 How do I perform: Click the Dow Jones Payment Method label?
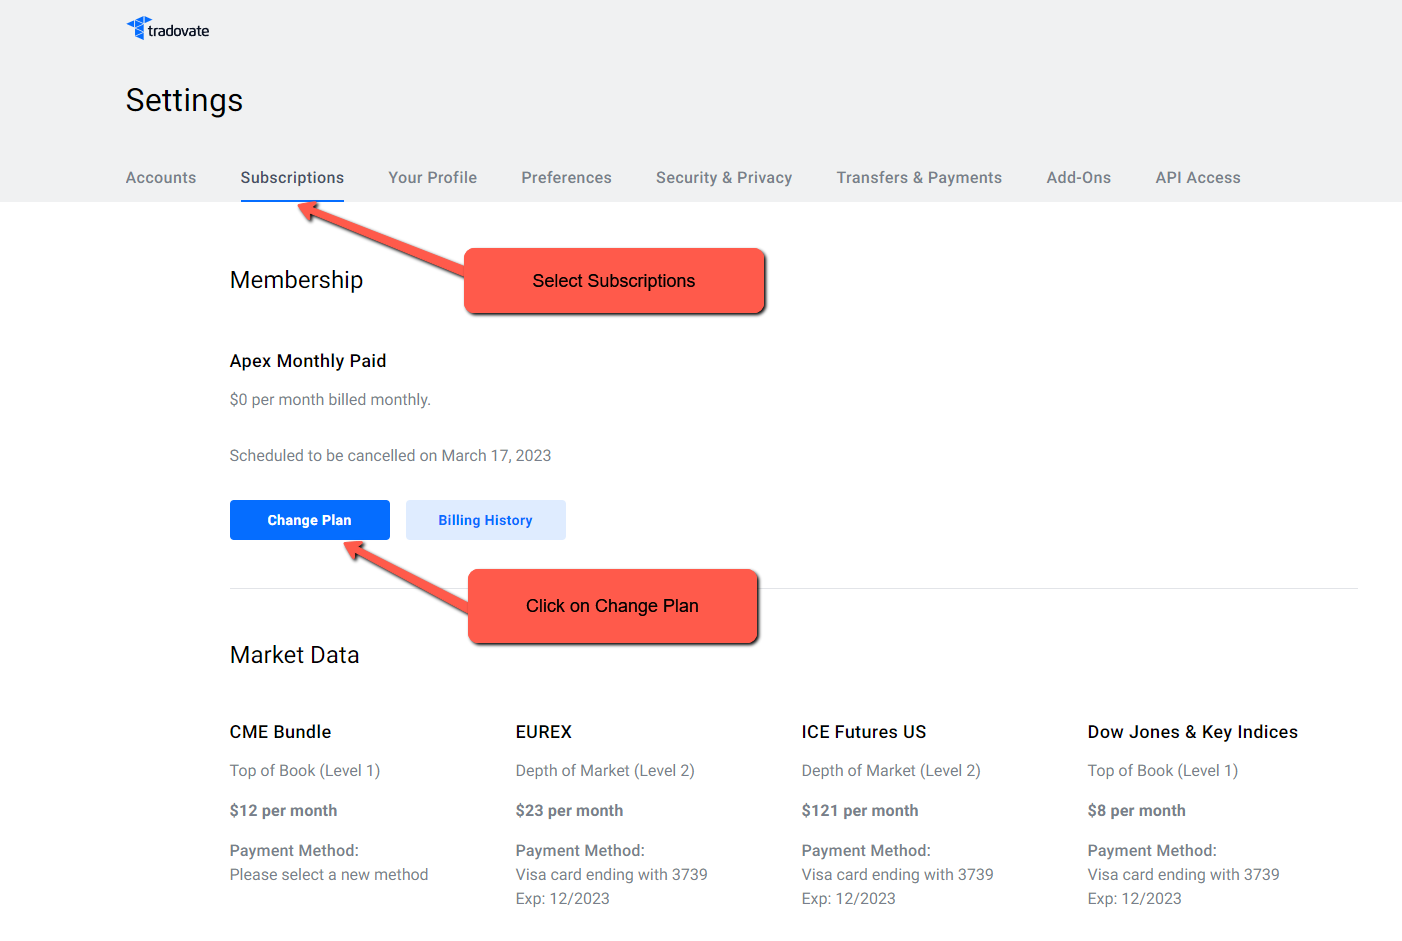tap(1152, 851)
